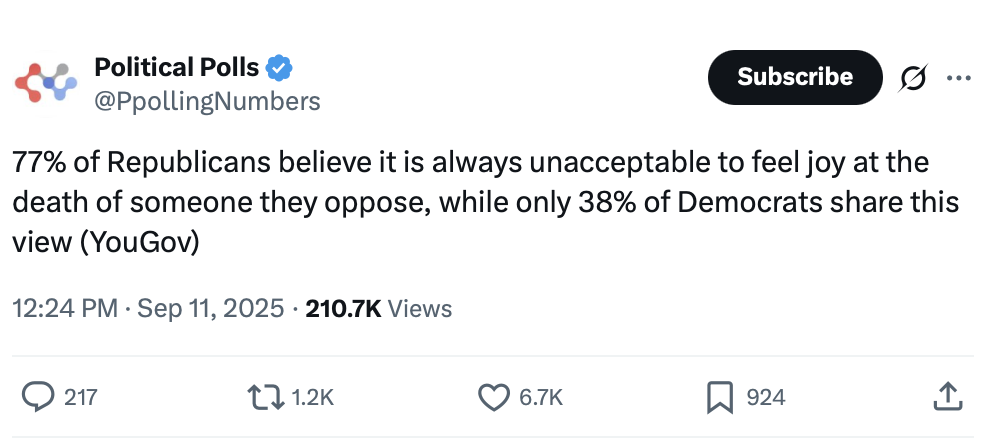Click the 1.2K reposts count
The height and width of the screenshot is (446, 1000).
point(312,397)
